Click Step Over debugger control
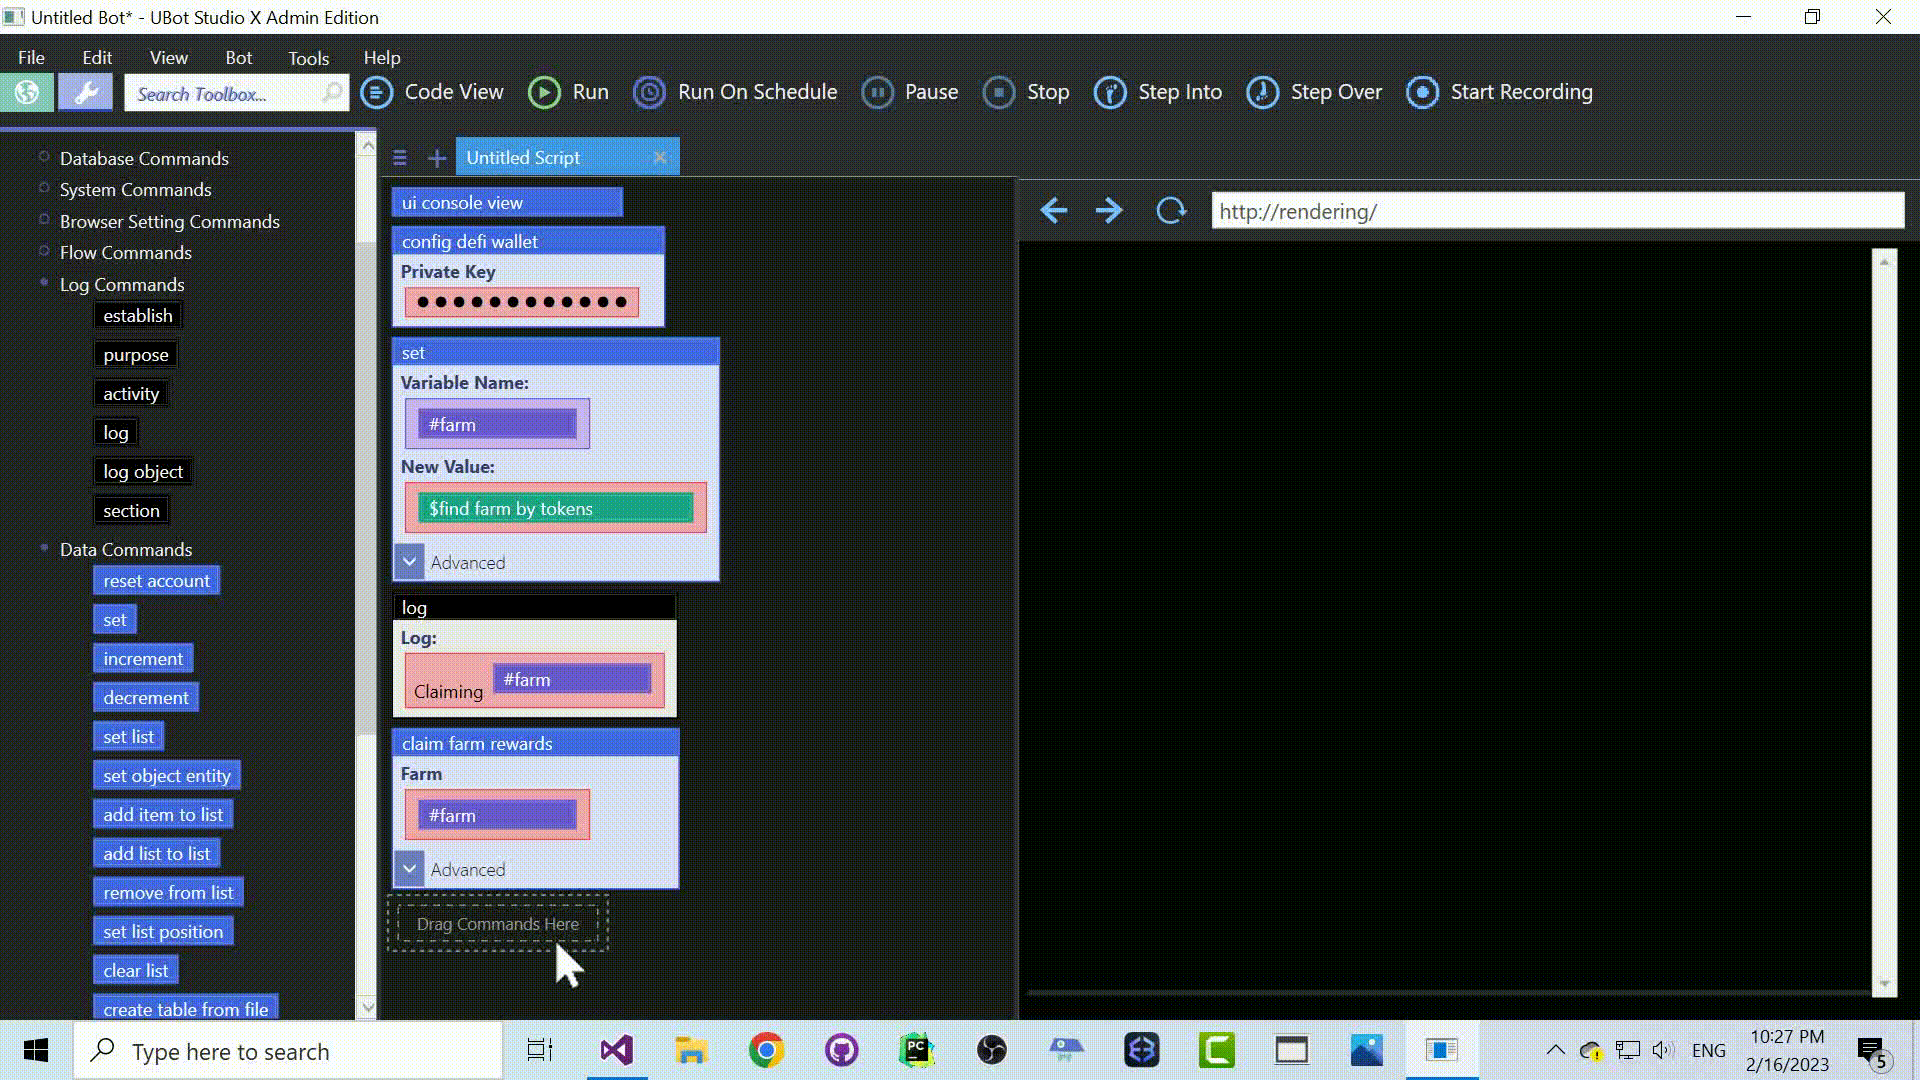This screenshot has width=1920, height=1080. [1314, 92]
